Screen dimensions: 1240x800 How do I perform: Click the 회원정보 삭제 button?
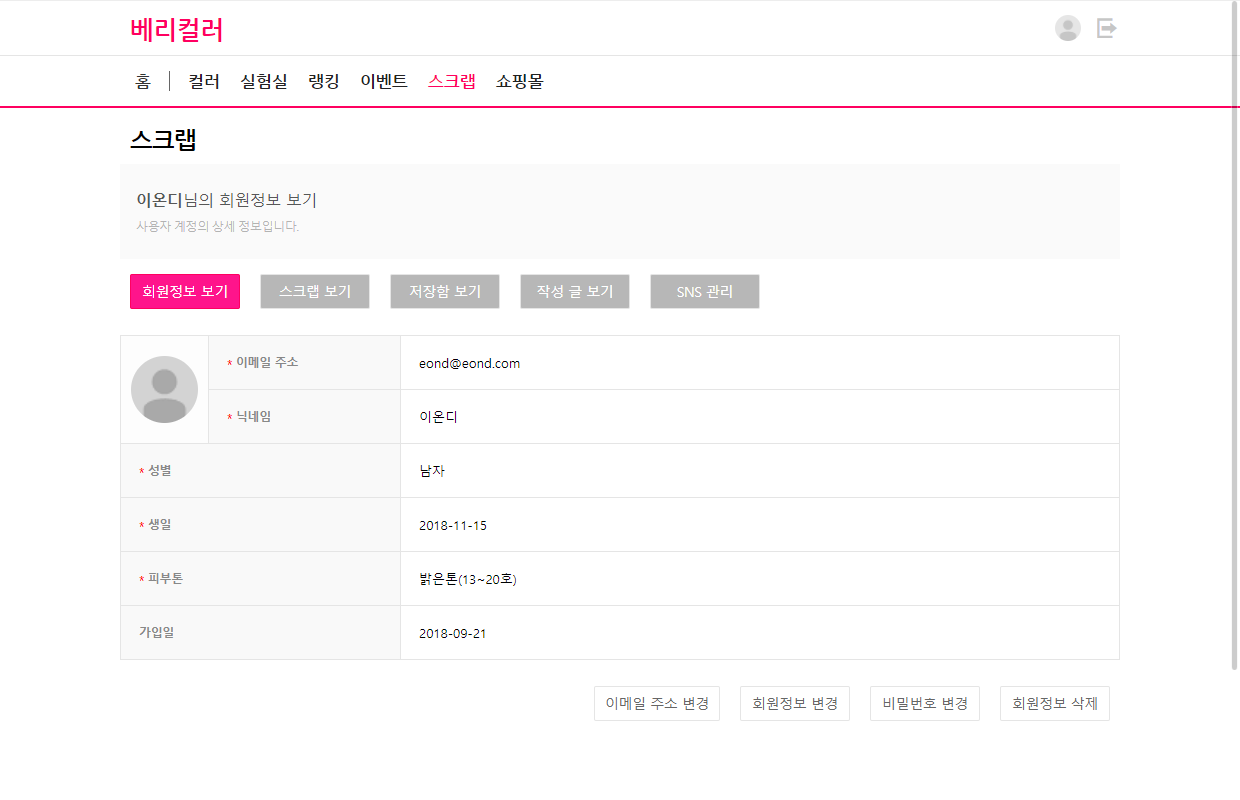coord(1055,703)
